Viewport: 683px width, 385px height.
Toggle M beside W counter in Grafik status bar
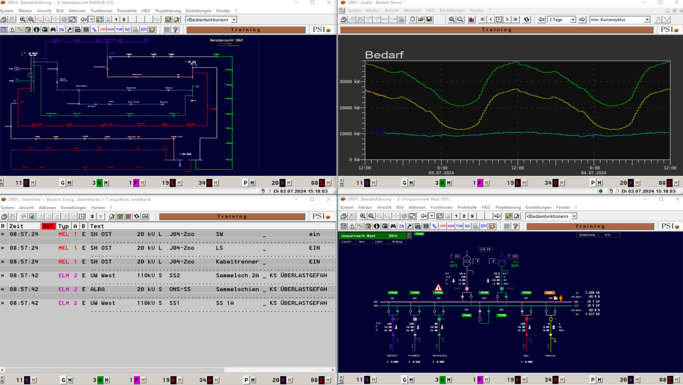click(450, 182)
